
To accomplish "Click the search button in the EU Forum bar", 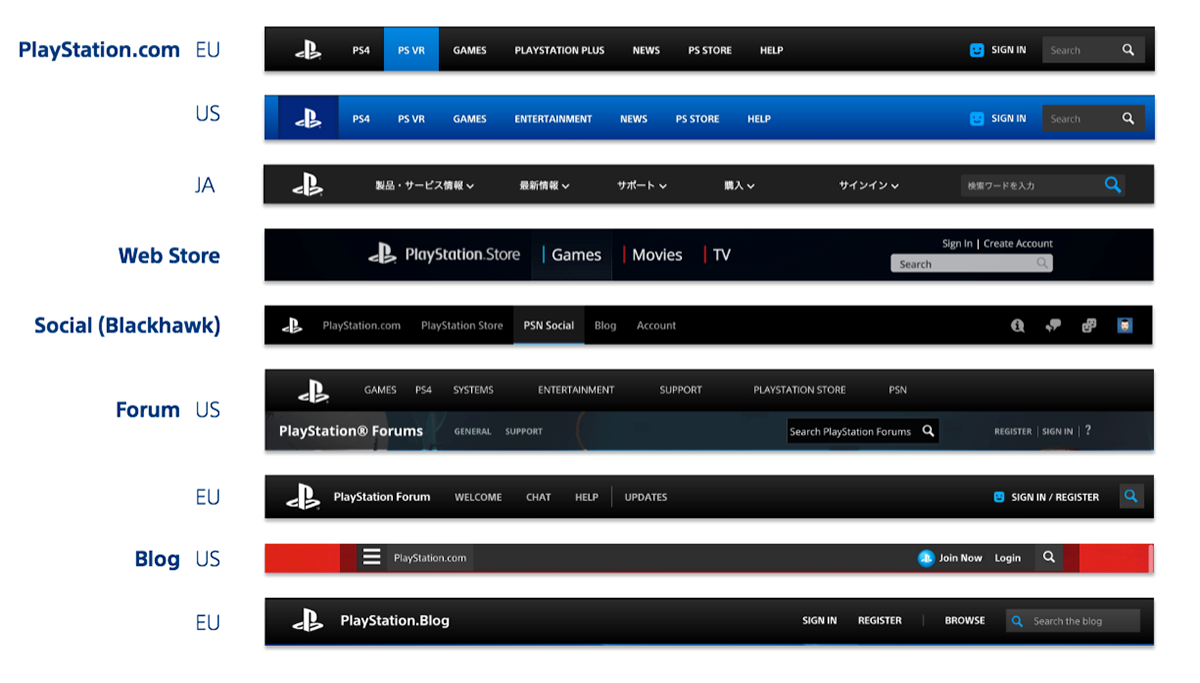I will coord(1131,496).
